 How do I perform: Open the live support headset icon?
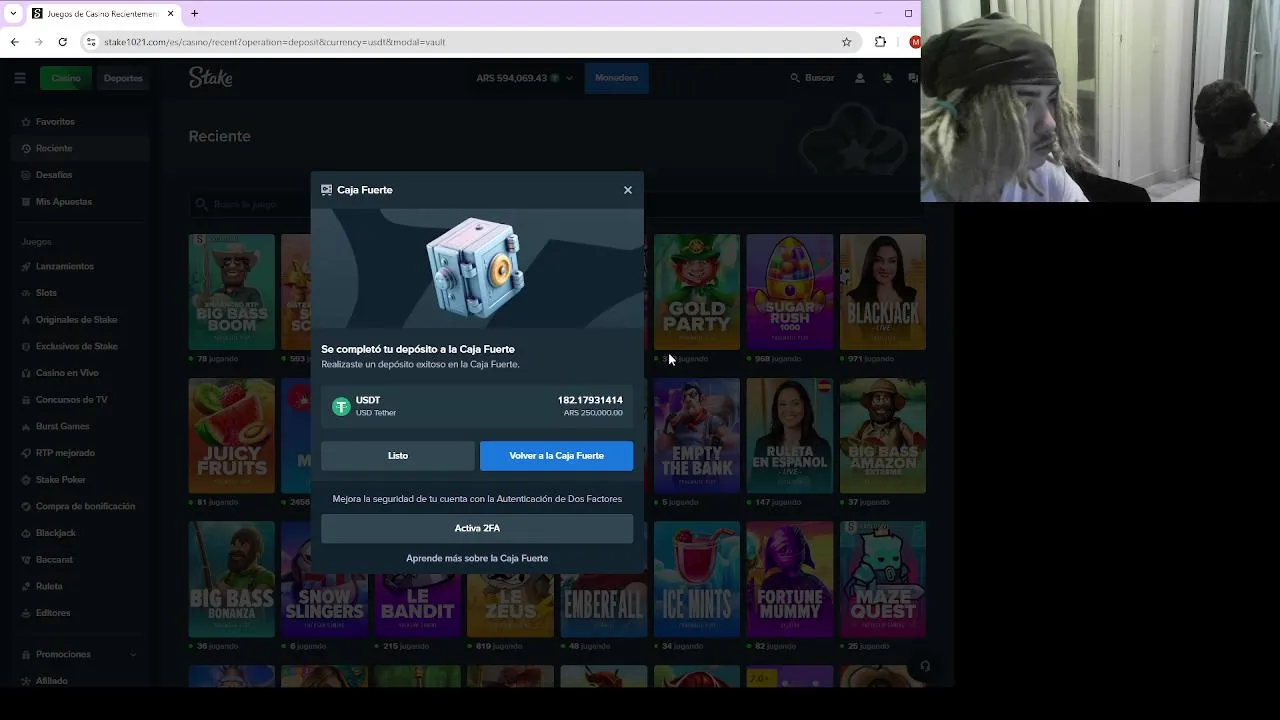pos(925,666)
